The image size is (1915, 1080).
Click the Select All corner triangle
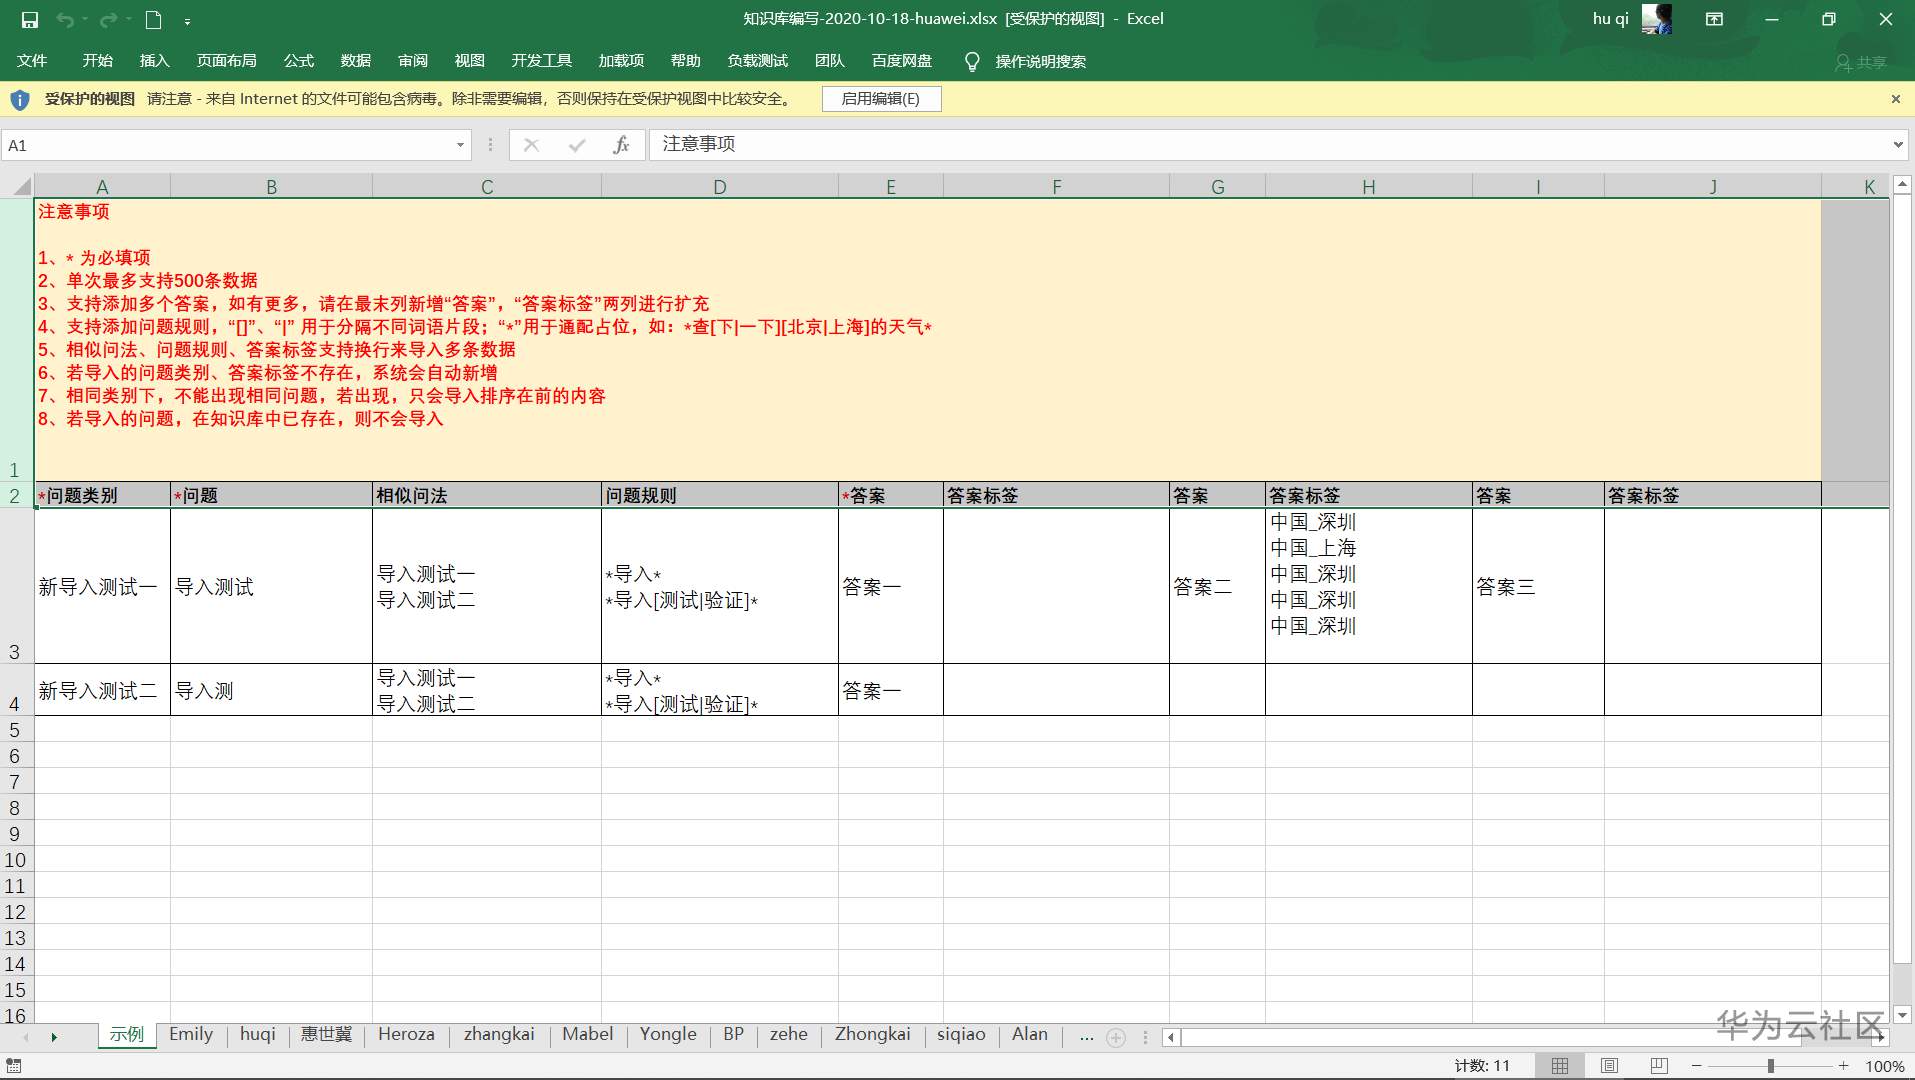pyautogui.click(x=21, y=186)
